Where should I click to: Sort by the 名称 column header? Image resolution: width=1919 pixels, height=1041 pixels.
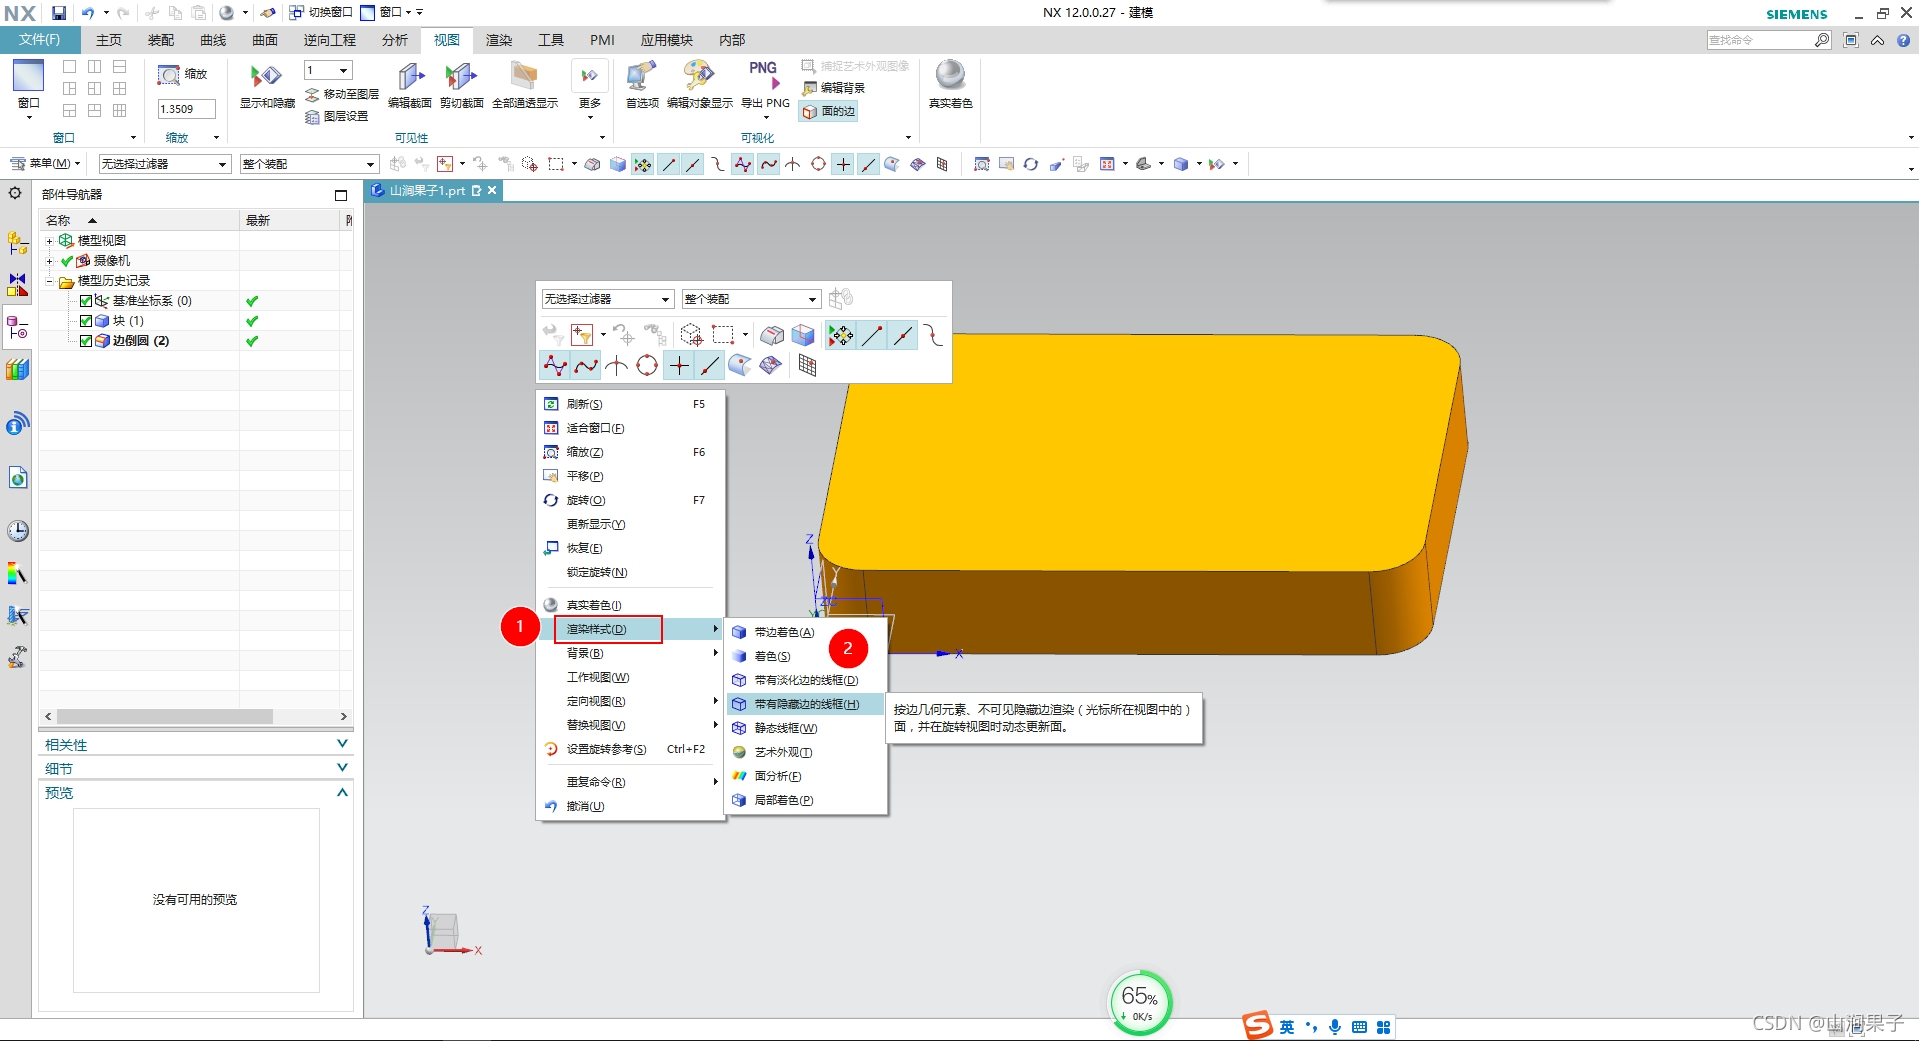tap(139, 220)
